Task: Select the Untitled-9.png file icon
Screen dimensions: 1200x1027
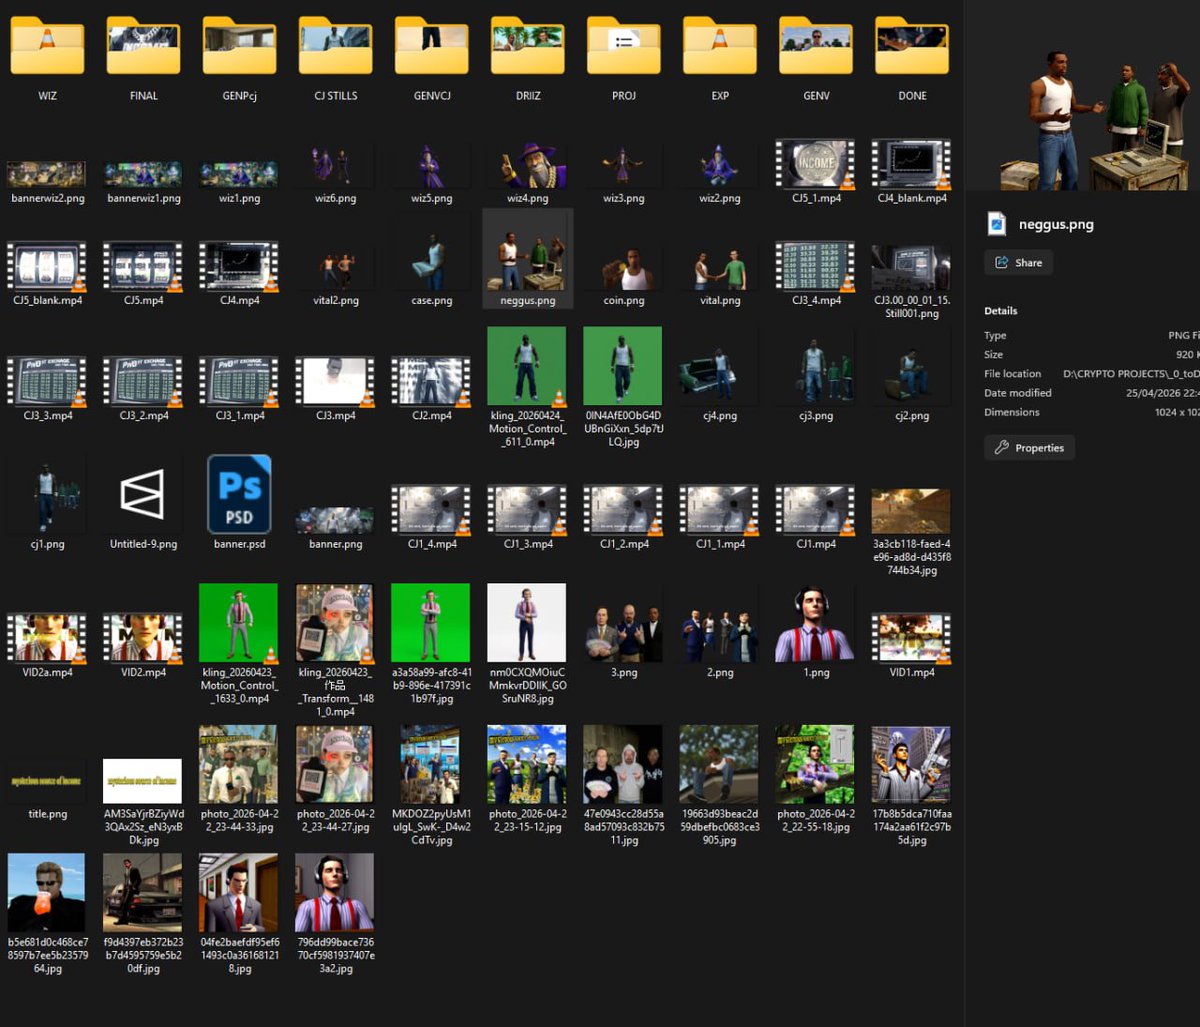Action: click(143, 494)
